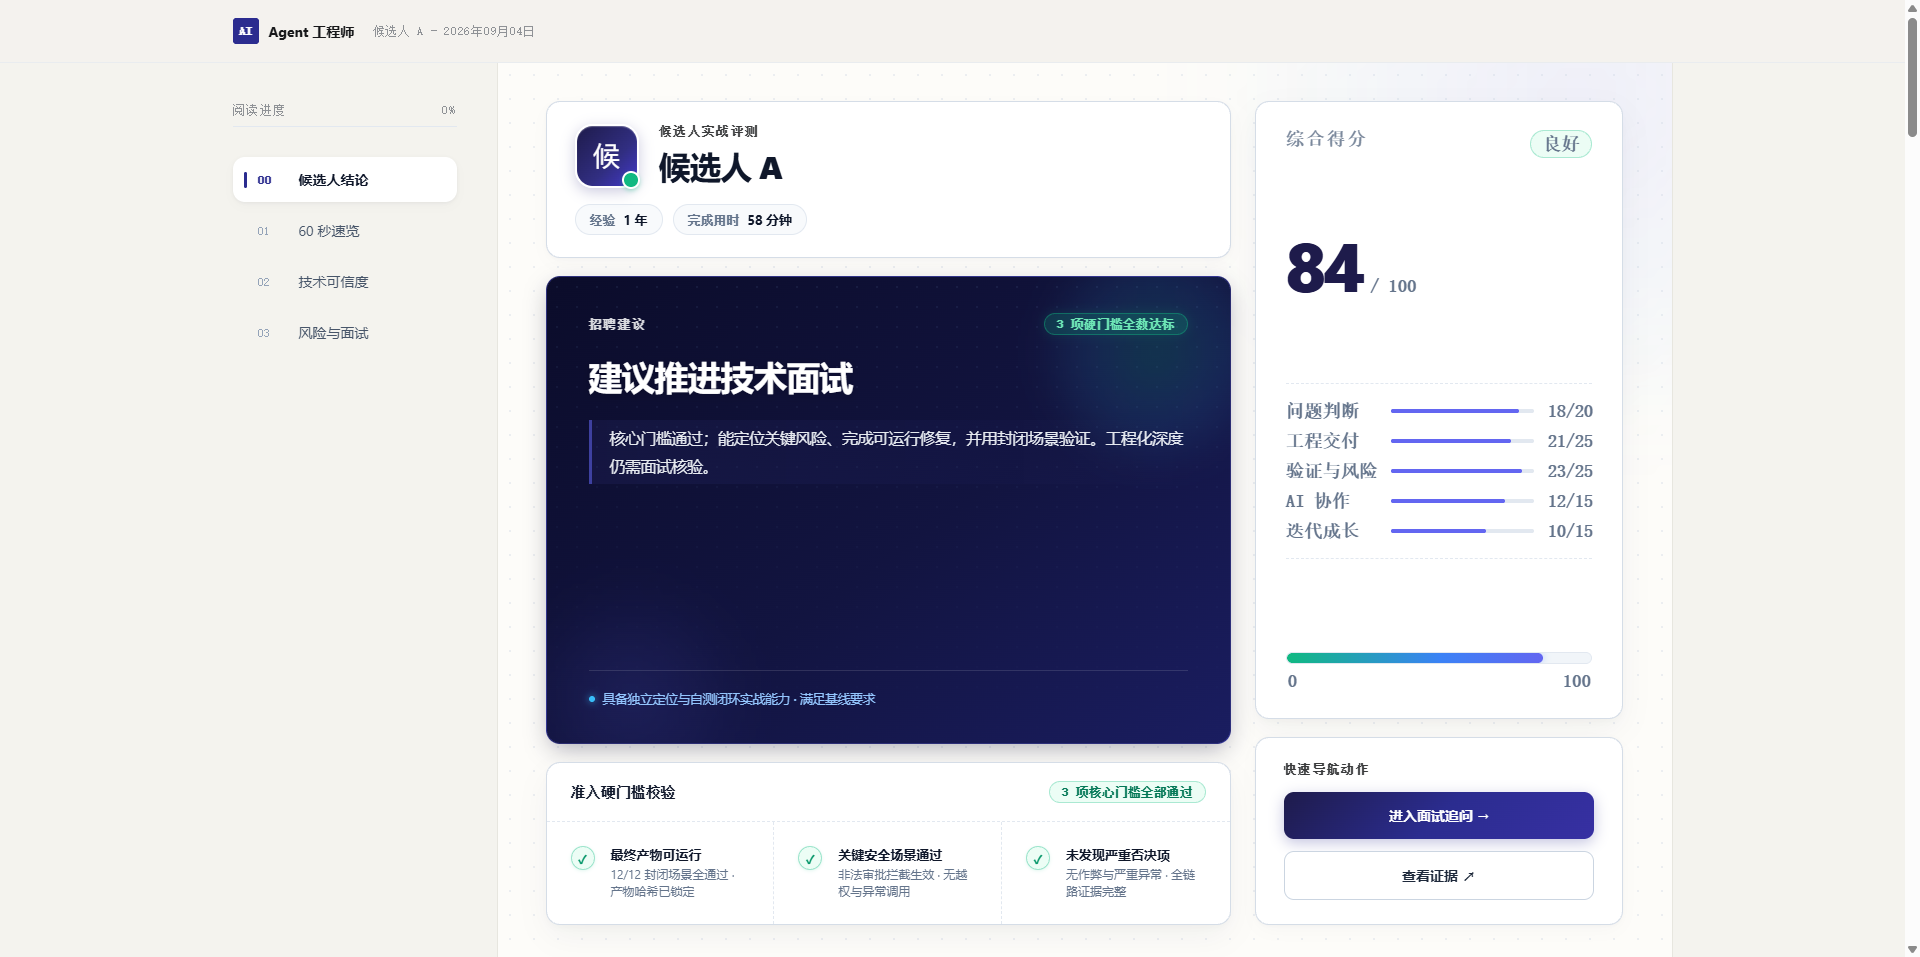Click the 快速导航动作 heading
This screenshot has width=1920, height=957.
(x=1326, y=769)
